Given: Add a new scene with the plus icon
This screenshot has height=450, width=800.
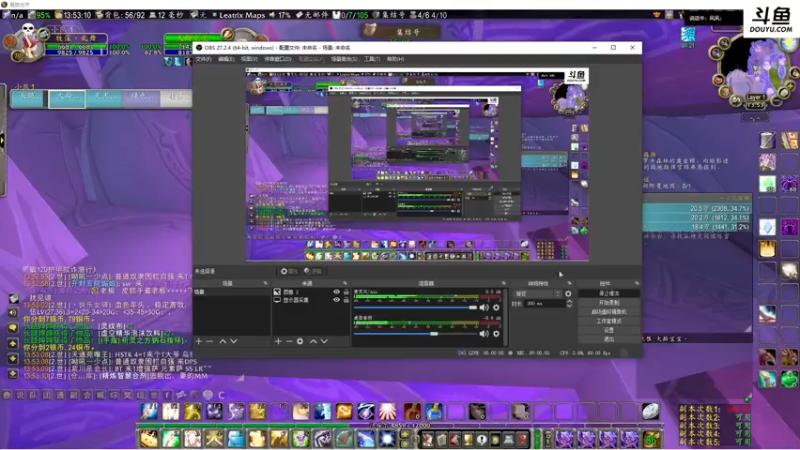Looking at the screenshot, I should point(199,341).
